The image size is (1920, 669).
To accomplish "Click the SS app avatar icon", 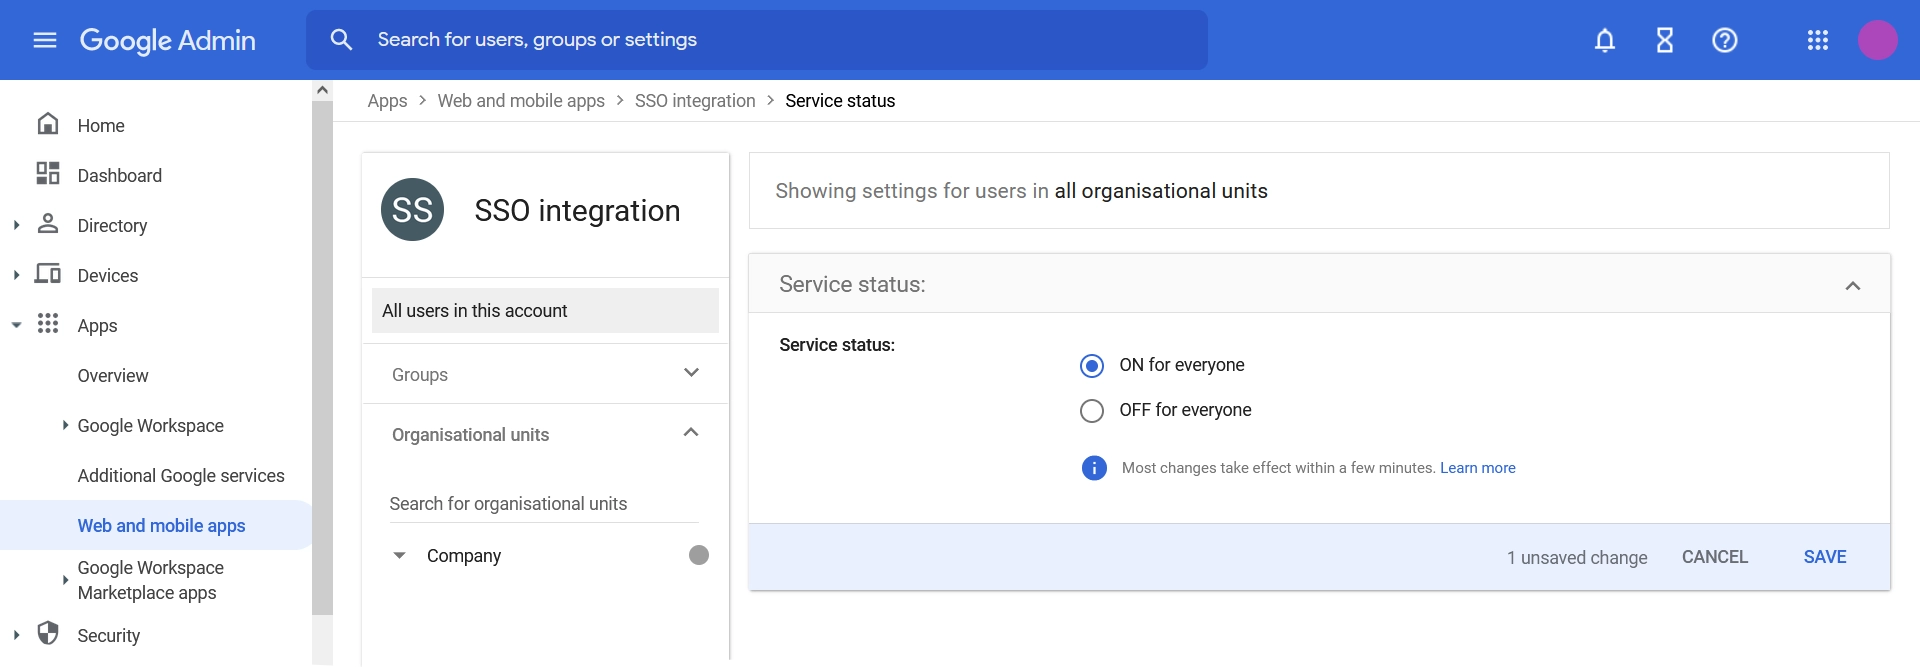I will (413, 210).
